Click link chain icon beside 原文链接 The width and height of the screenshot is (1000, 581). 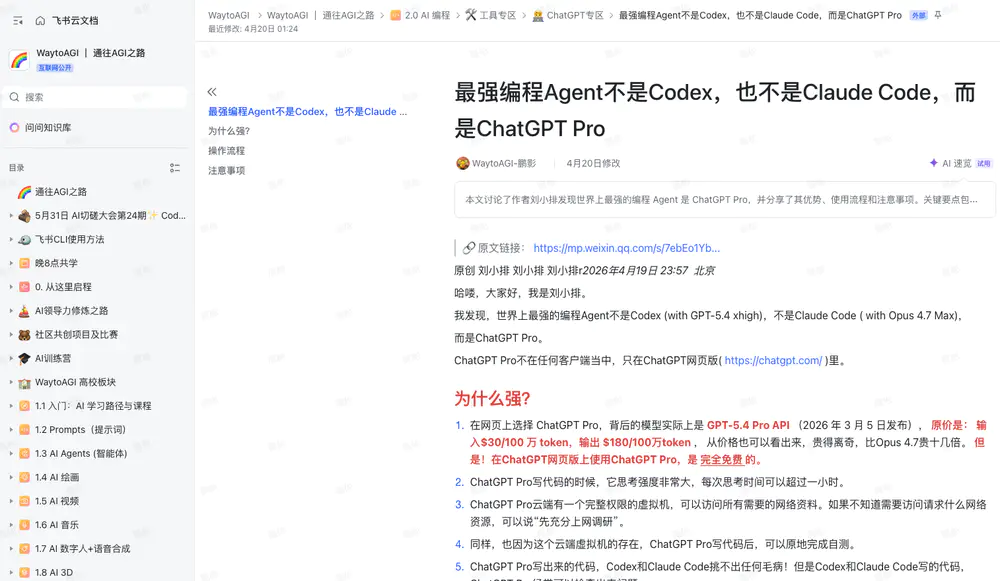pyautogui.click(x=469, y=248)
